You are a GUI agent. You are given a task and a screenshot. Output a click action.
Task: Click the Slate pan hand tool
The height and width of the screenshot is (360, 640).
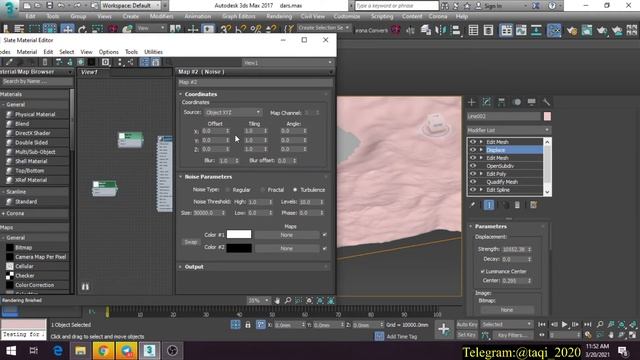[277, 301]
